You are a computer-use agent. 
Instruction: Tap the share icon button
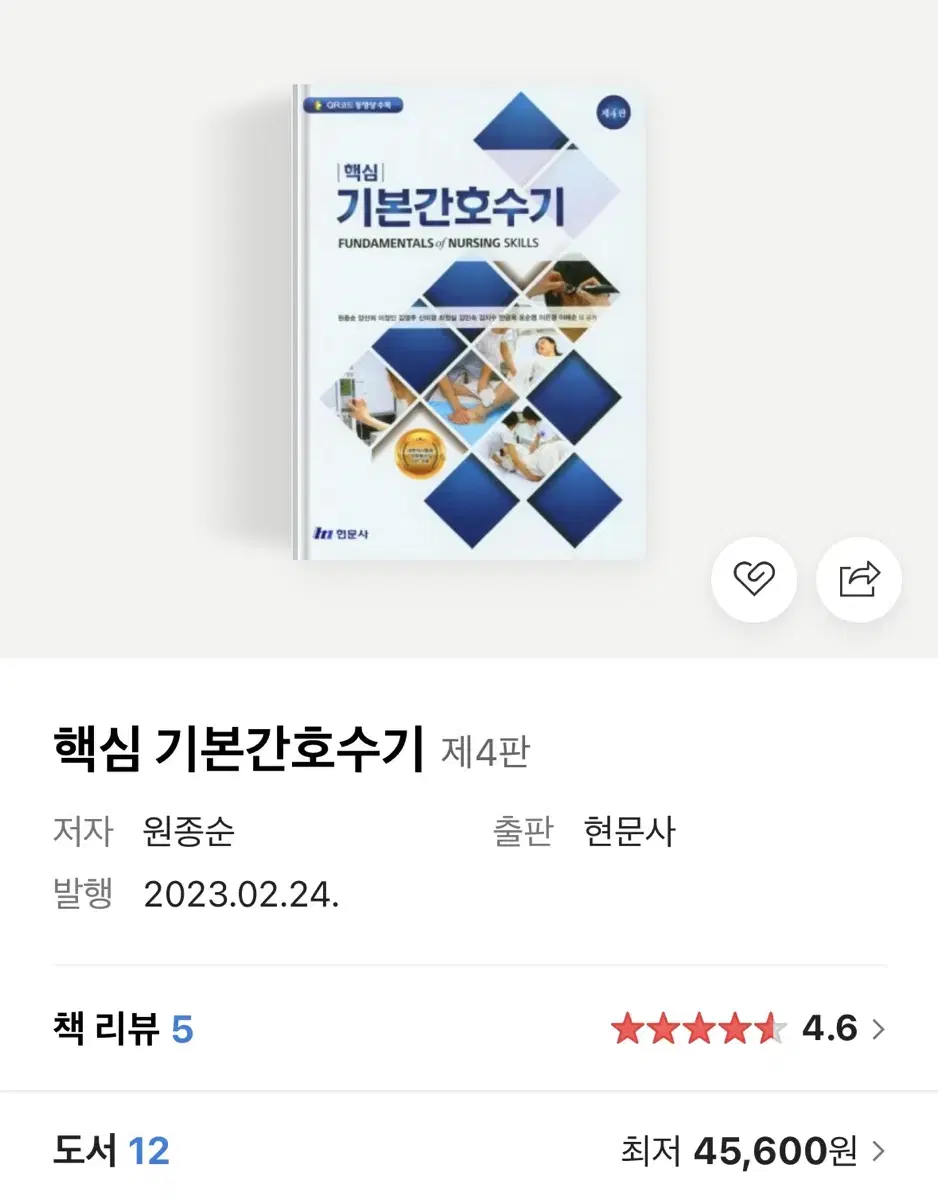click(859, 580)
